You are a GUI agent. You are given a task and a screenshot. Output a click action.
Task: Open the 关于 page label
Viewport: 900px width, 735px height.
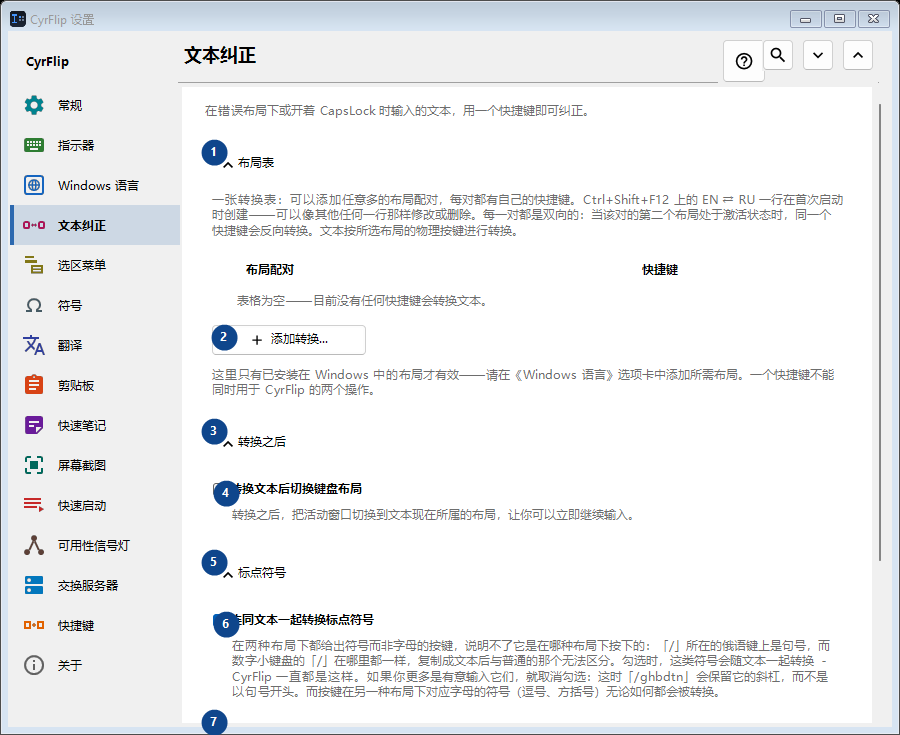coord(70,665)
